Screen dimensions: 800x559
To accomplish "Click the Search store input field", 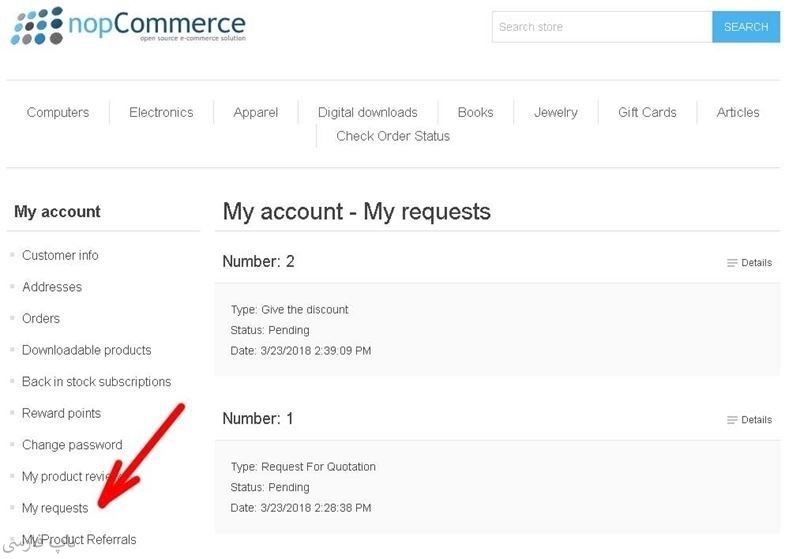I will pyautogui.click(x=601, y=27).
